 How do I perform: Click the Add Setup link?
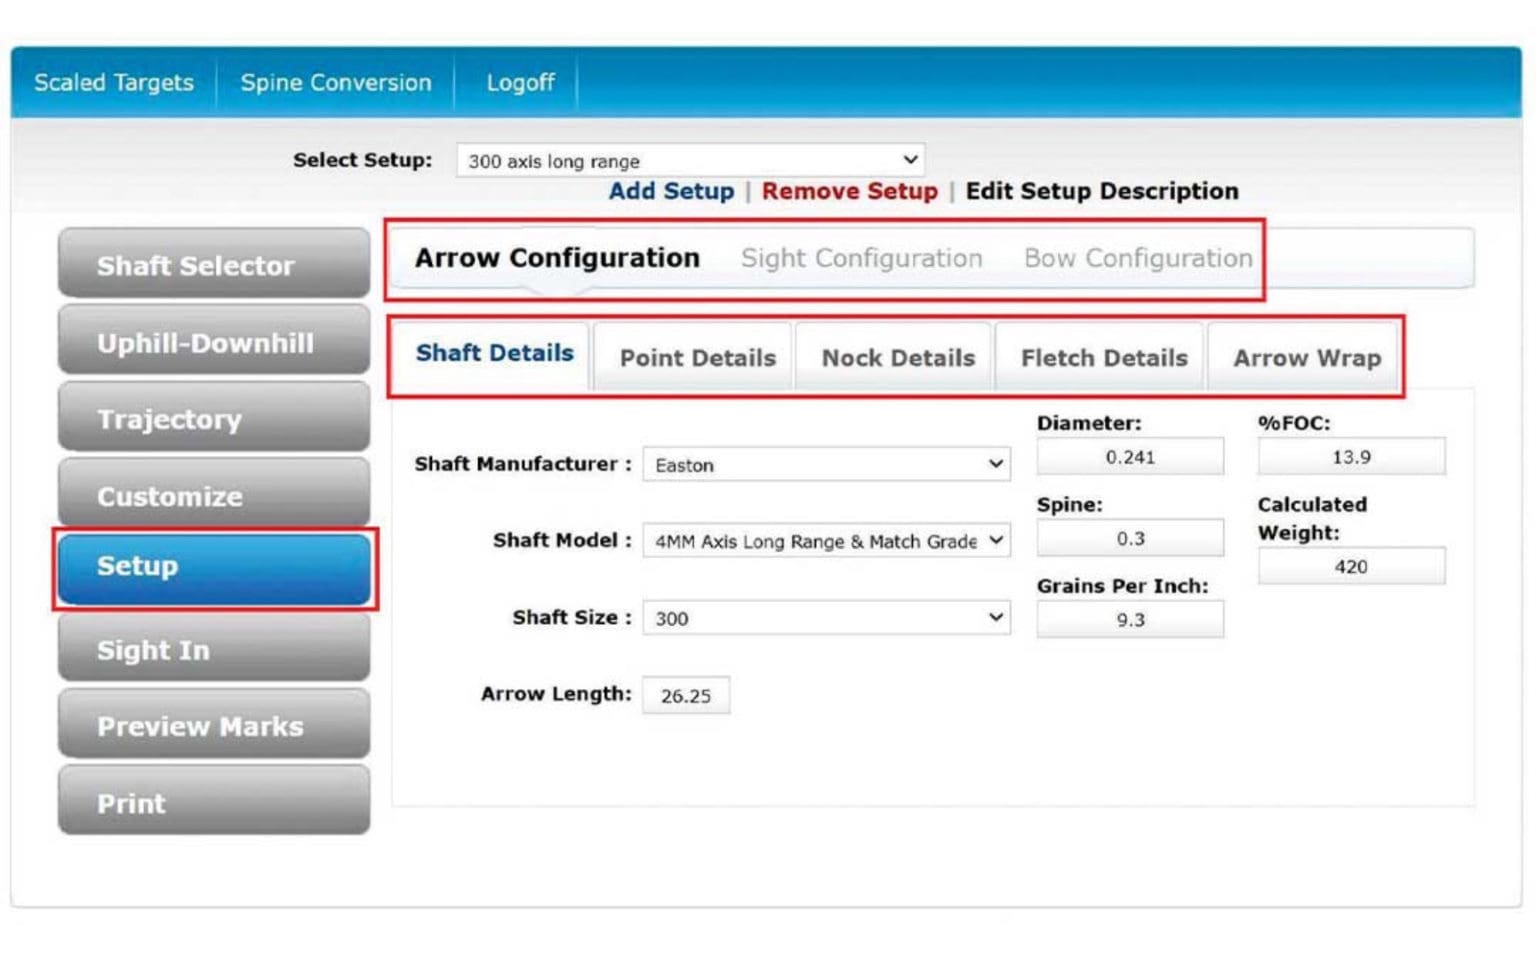pos(671,191)
